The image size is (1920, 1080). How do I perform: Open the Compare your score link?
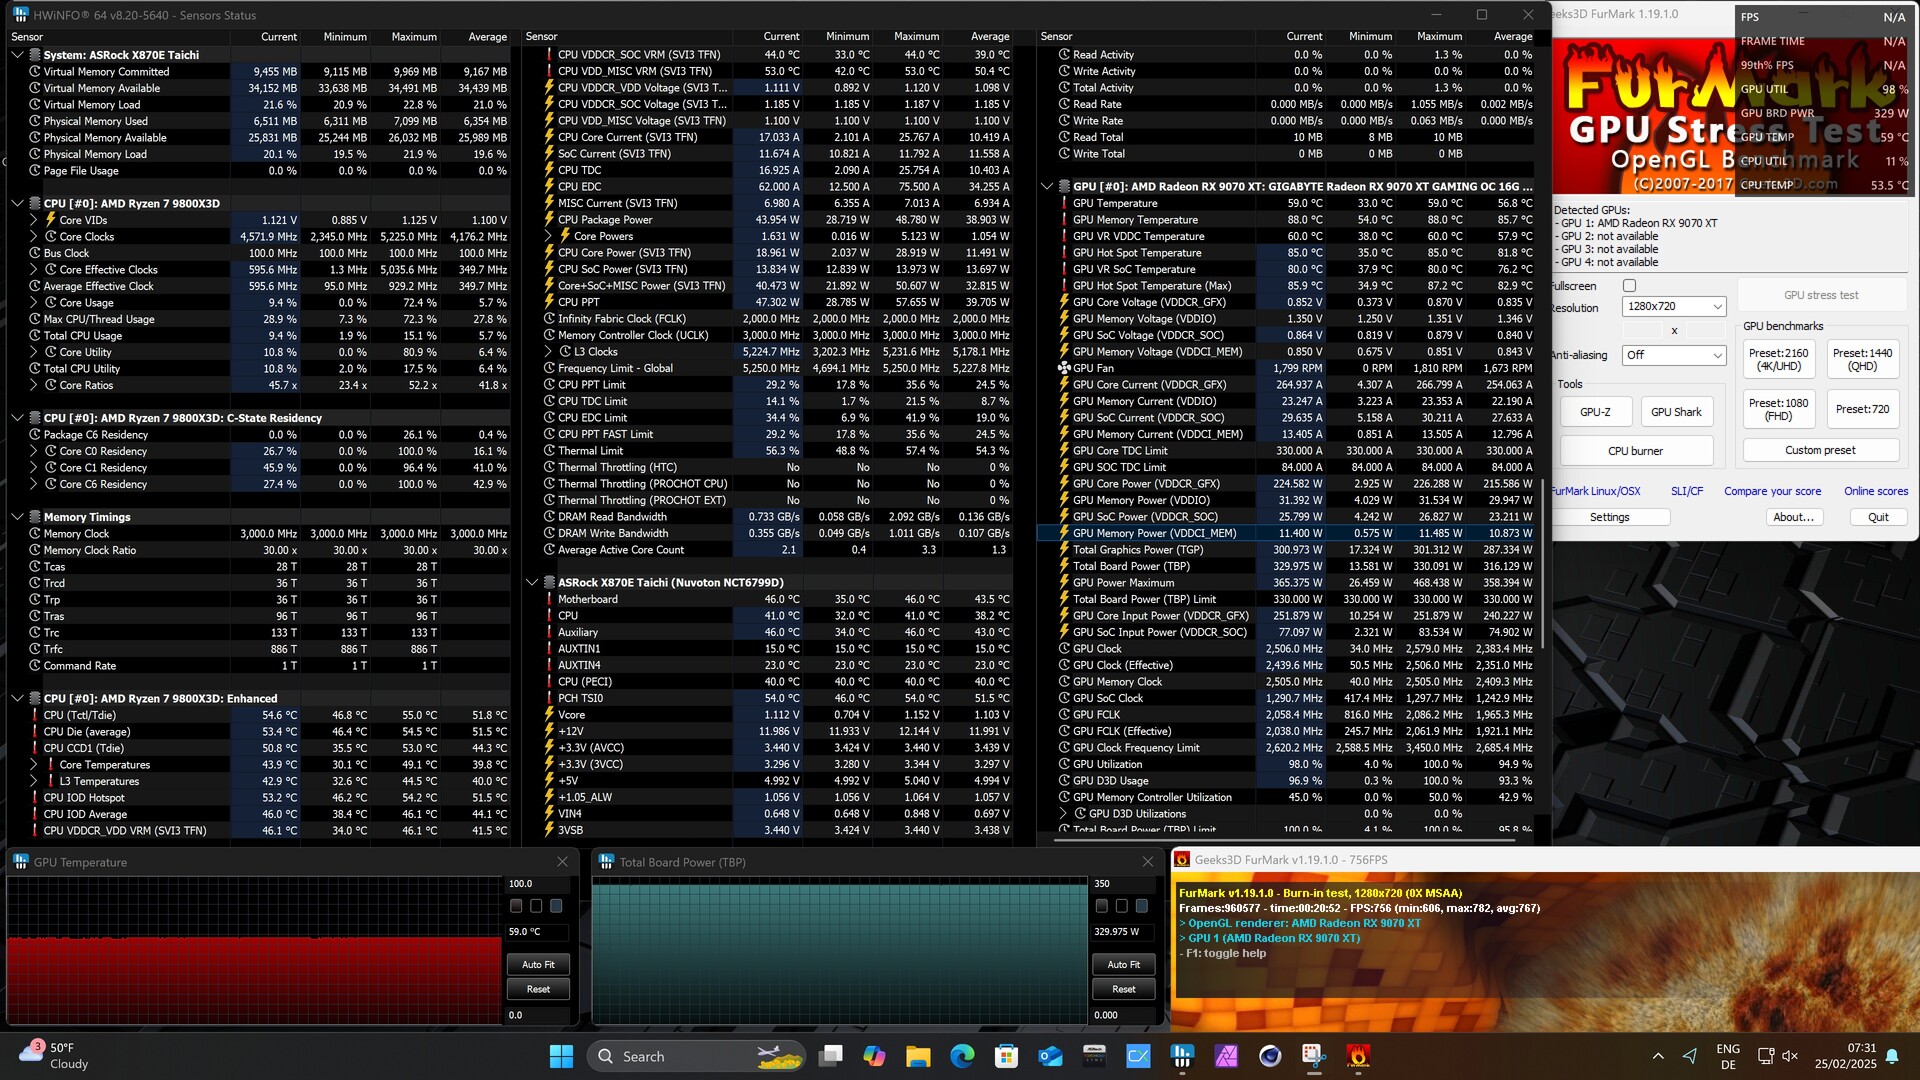[x=1772, y=491]
